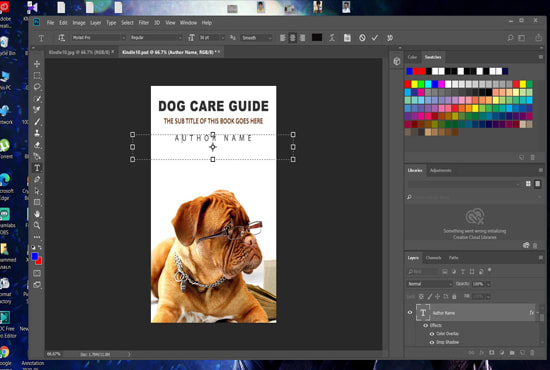Open the Fill slider dropdown arrow
The height and width of the screenshot is (370, 550).
point(488,297)
